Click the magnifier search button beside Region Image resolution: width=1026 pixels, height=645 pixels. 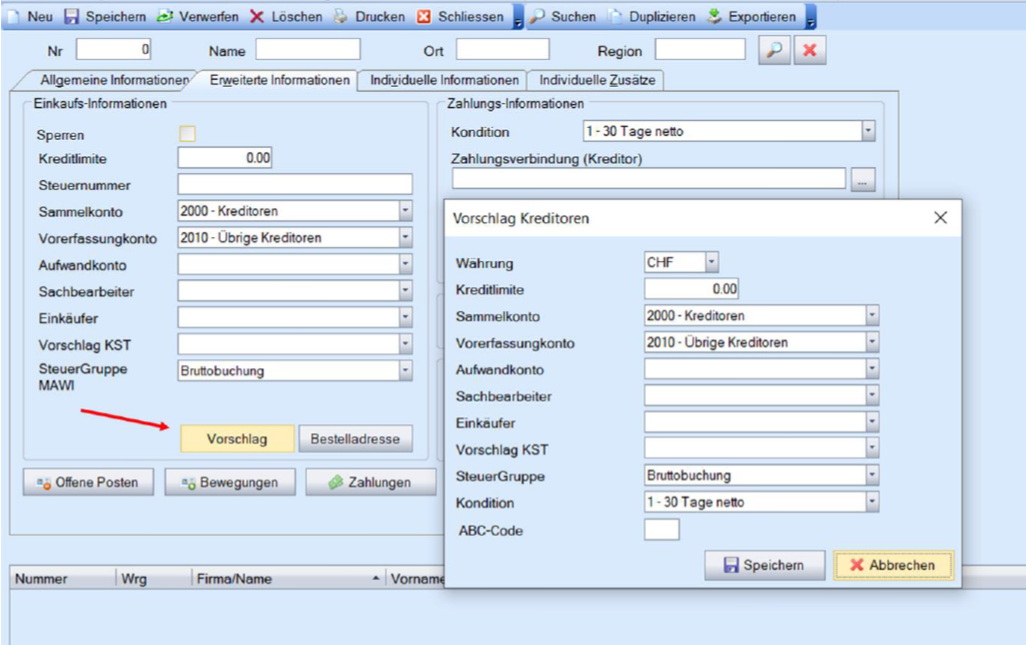[x=774, y=50]
